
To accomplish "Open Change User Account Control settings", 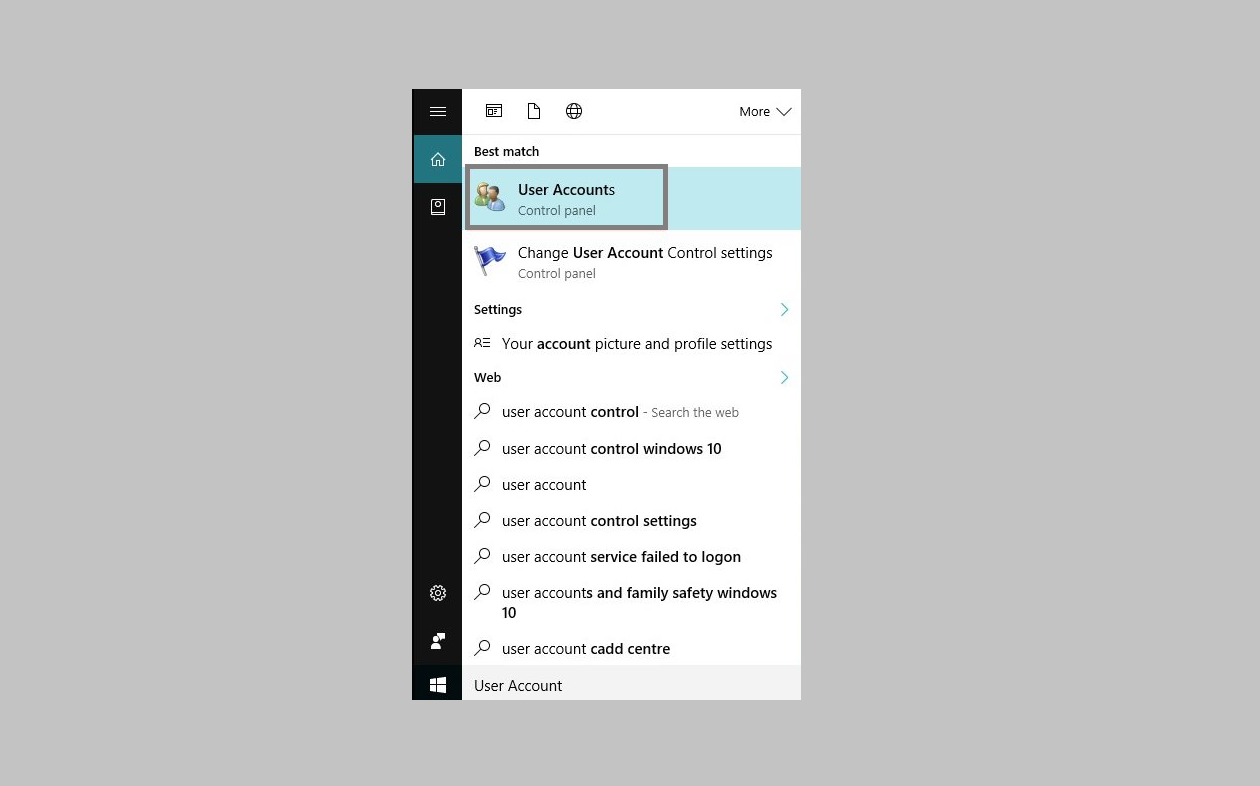I will pos(631,262).
